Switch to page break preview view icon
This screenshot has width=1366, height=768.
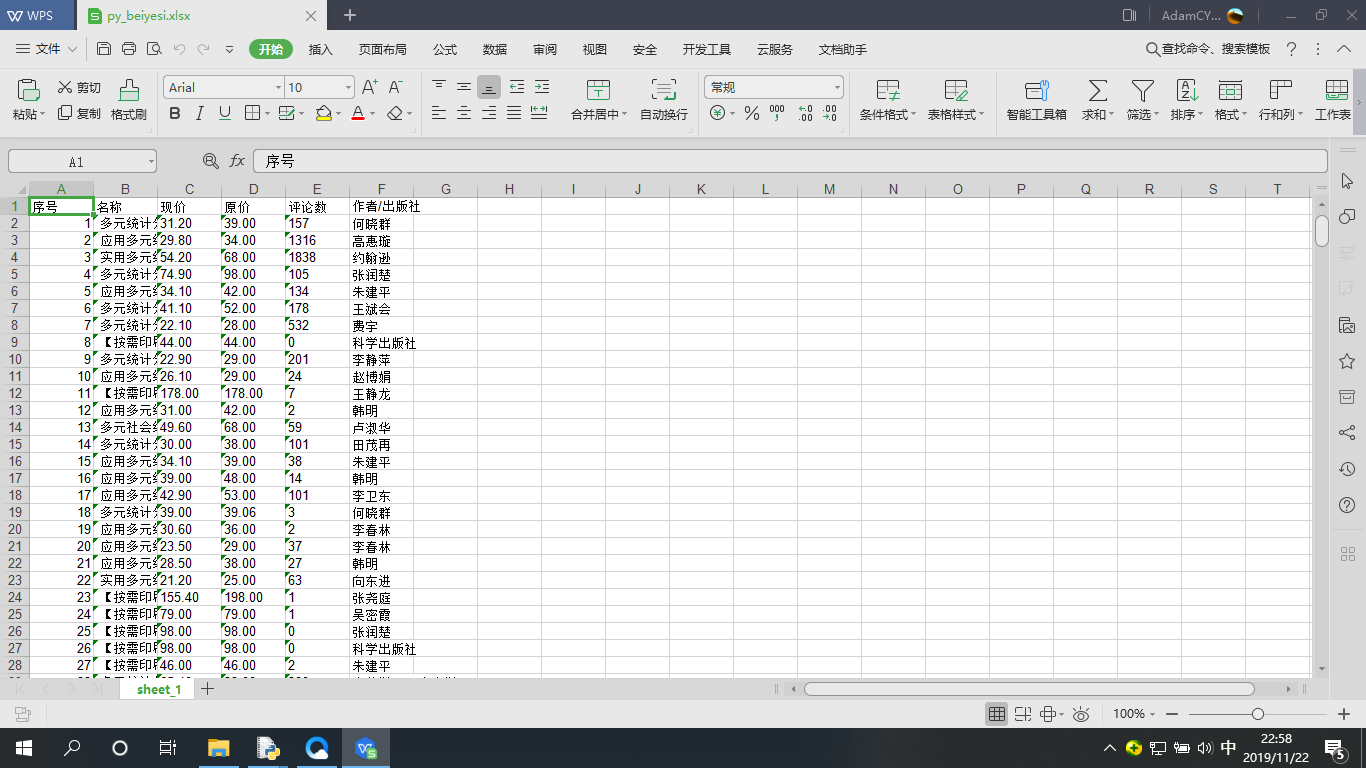(x=1022, y=714)
